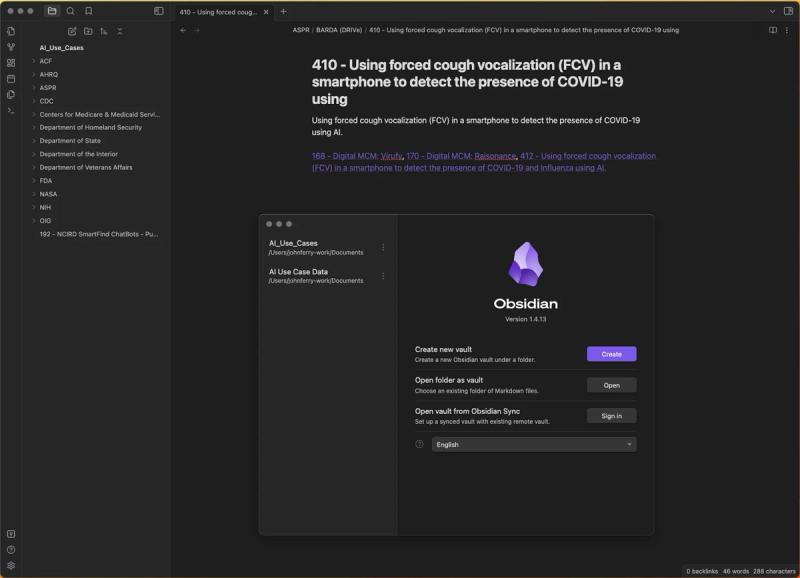Image resolution: width=800 pixels, height=578 pixels.
Task: Toggle the left sidebar collapse icon
Action: [x=159, y=11]
